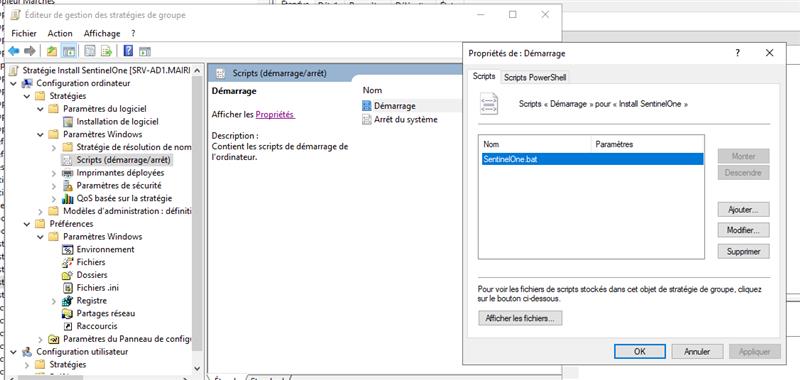This screenshot has height=380, width=800.
Task: Click the Imprimantes déployées printer icon
Action: pos(67,173)
